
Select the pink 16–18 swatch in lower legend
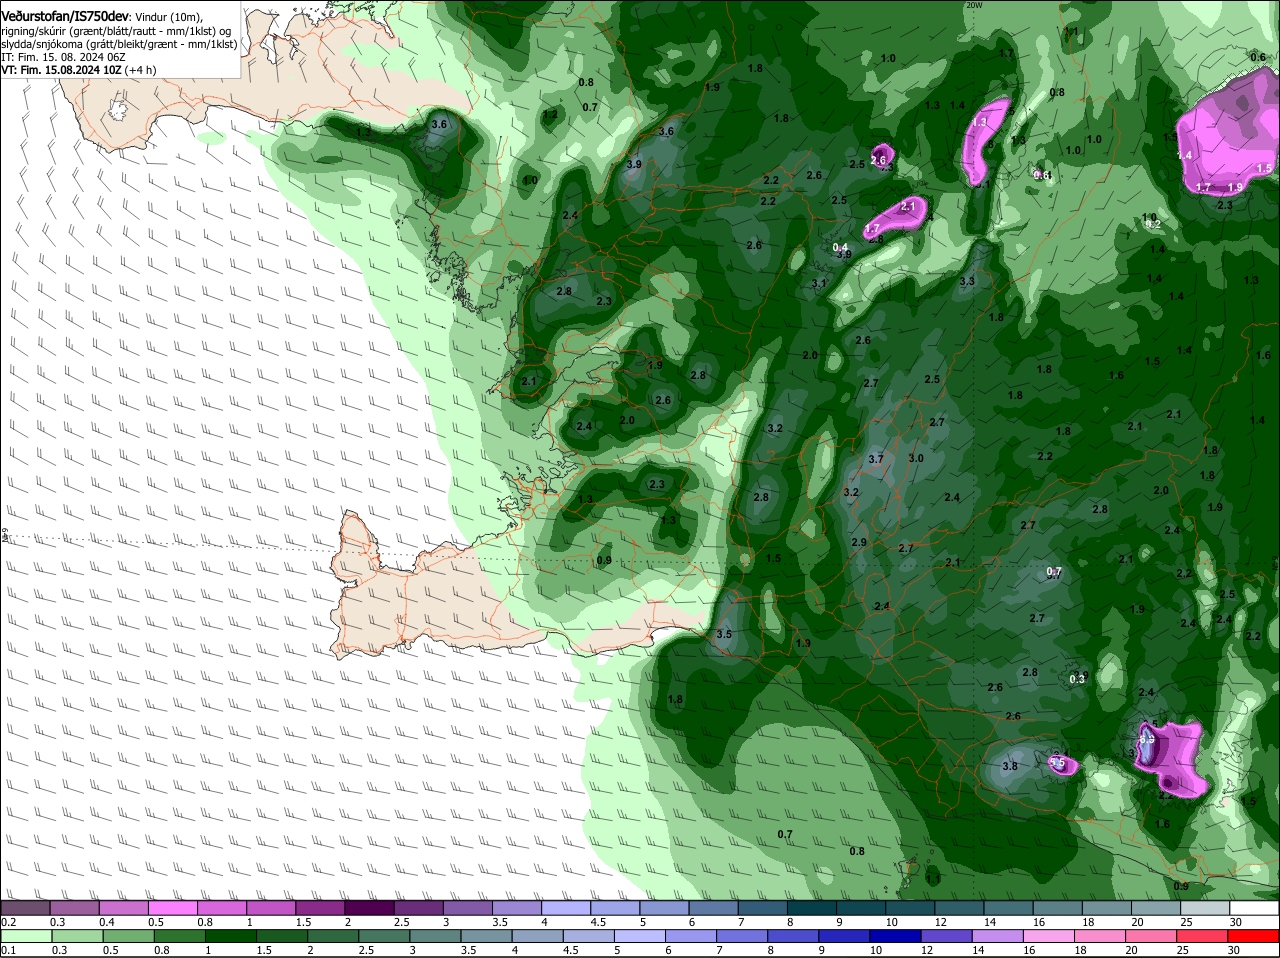click(1049, 936)
